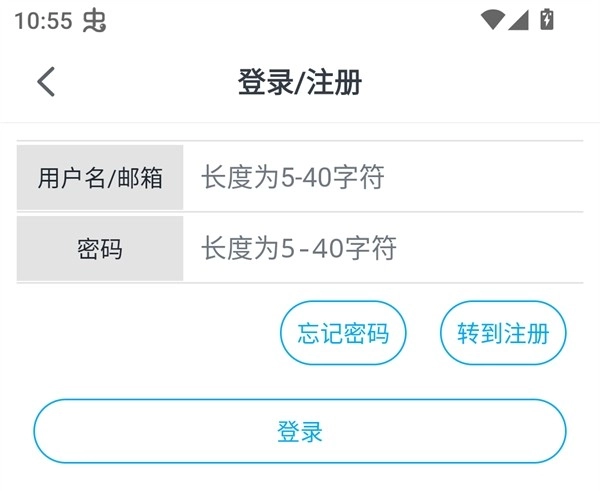Click the 登录/注册 page title
The image size is (600, 491).
(x=299, y=82)
